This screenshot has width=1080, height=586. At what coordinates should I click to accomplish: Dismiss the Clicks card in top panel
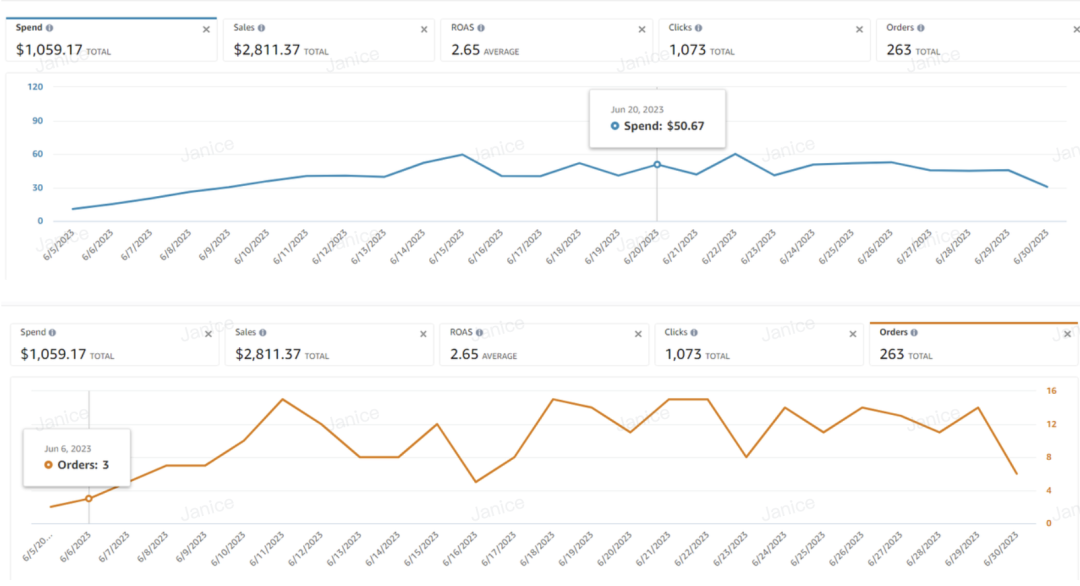[x=859, y=30]
